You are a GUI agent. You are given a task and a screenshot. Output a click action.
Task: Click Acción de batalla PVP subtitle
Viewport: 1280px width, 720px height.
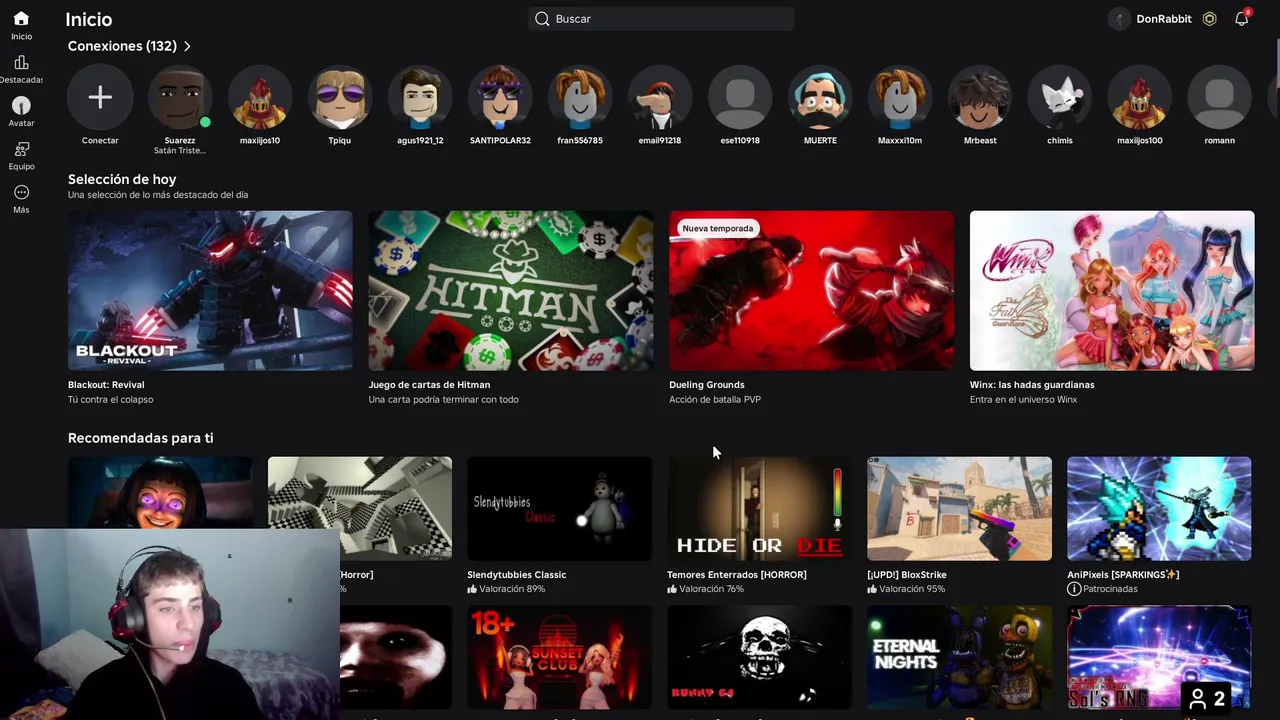715,400
